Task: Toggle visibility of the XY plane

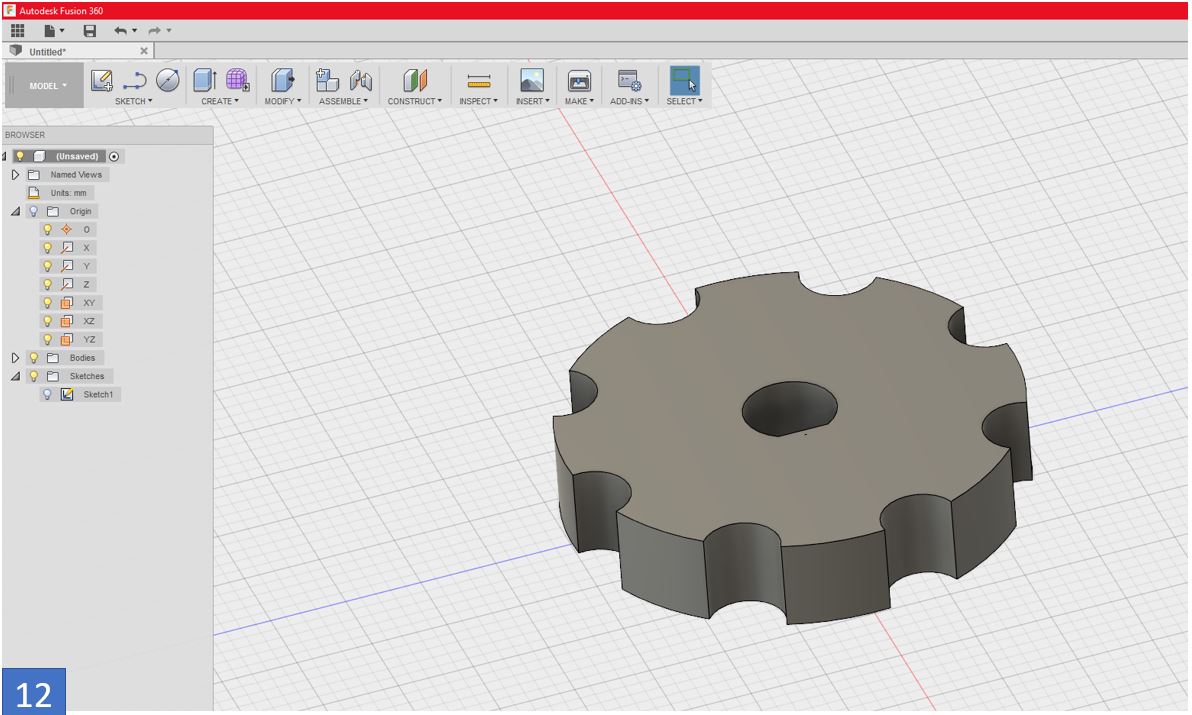Action: pos(47,302)
